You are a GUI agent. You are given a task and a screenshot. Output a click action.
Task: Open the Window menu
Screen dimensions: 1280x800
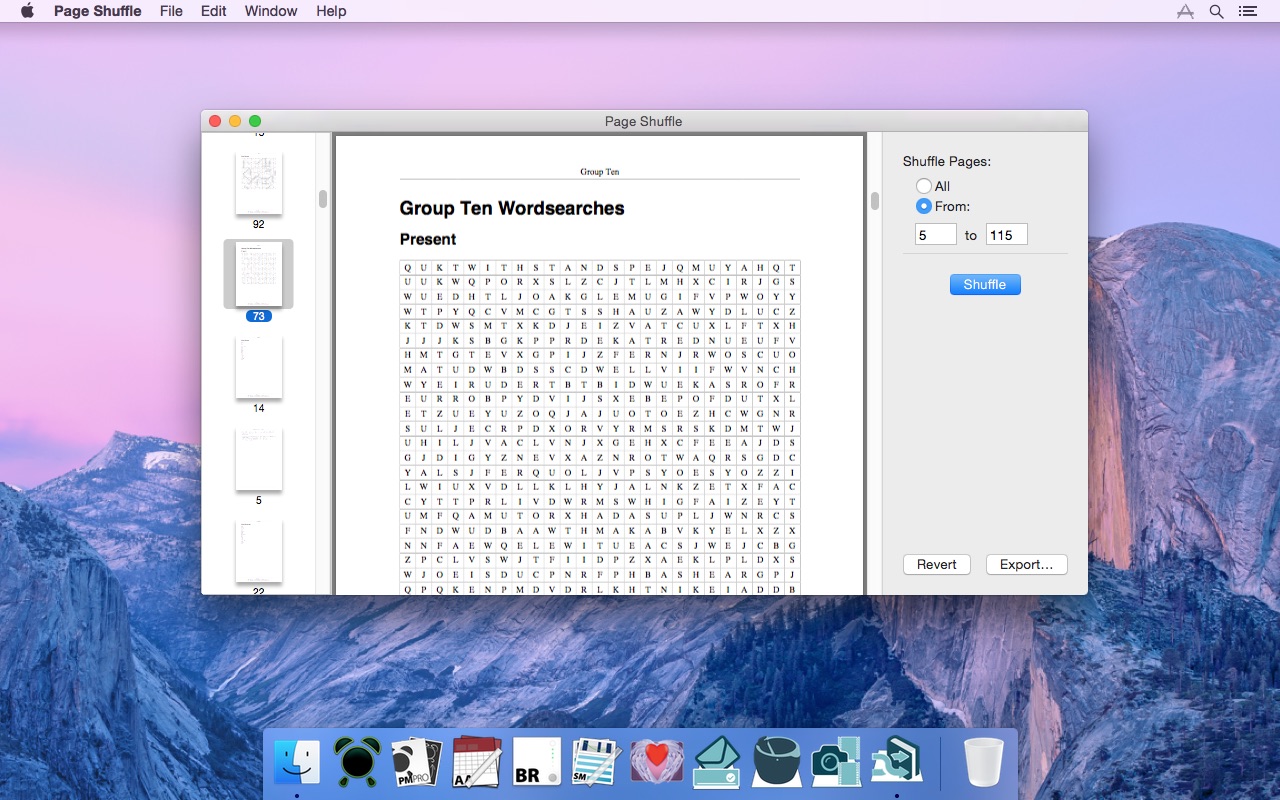click(x=271, y=11)
